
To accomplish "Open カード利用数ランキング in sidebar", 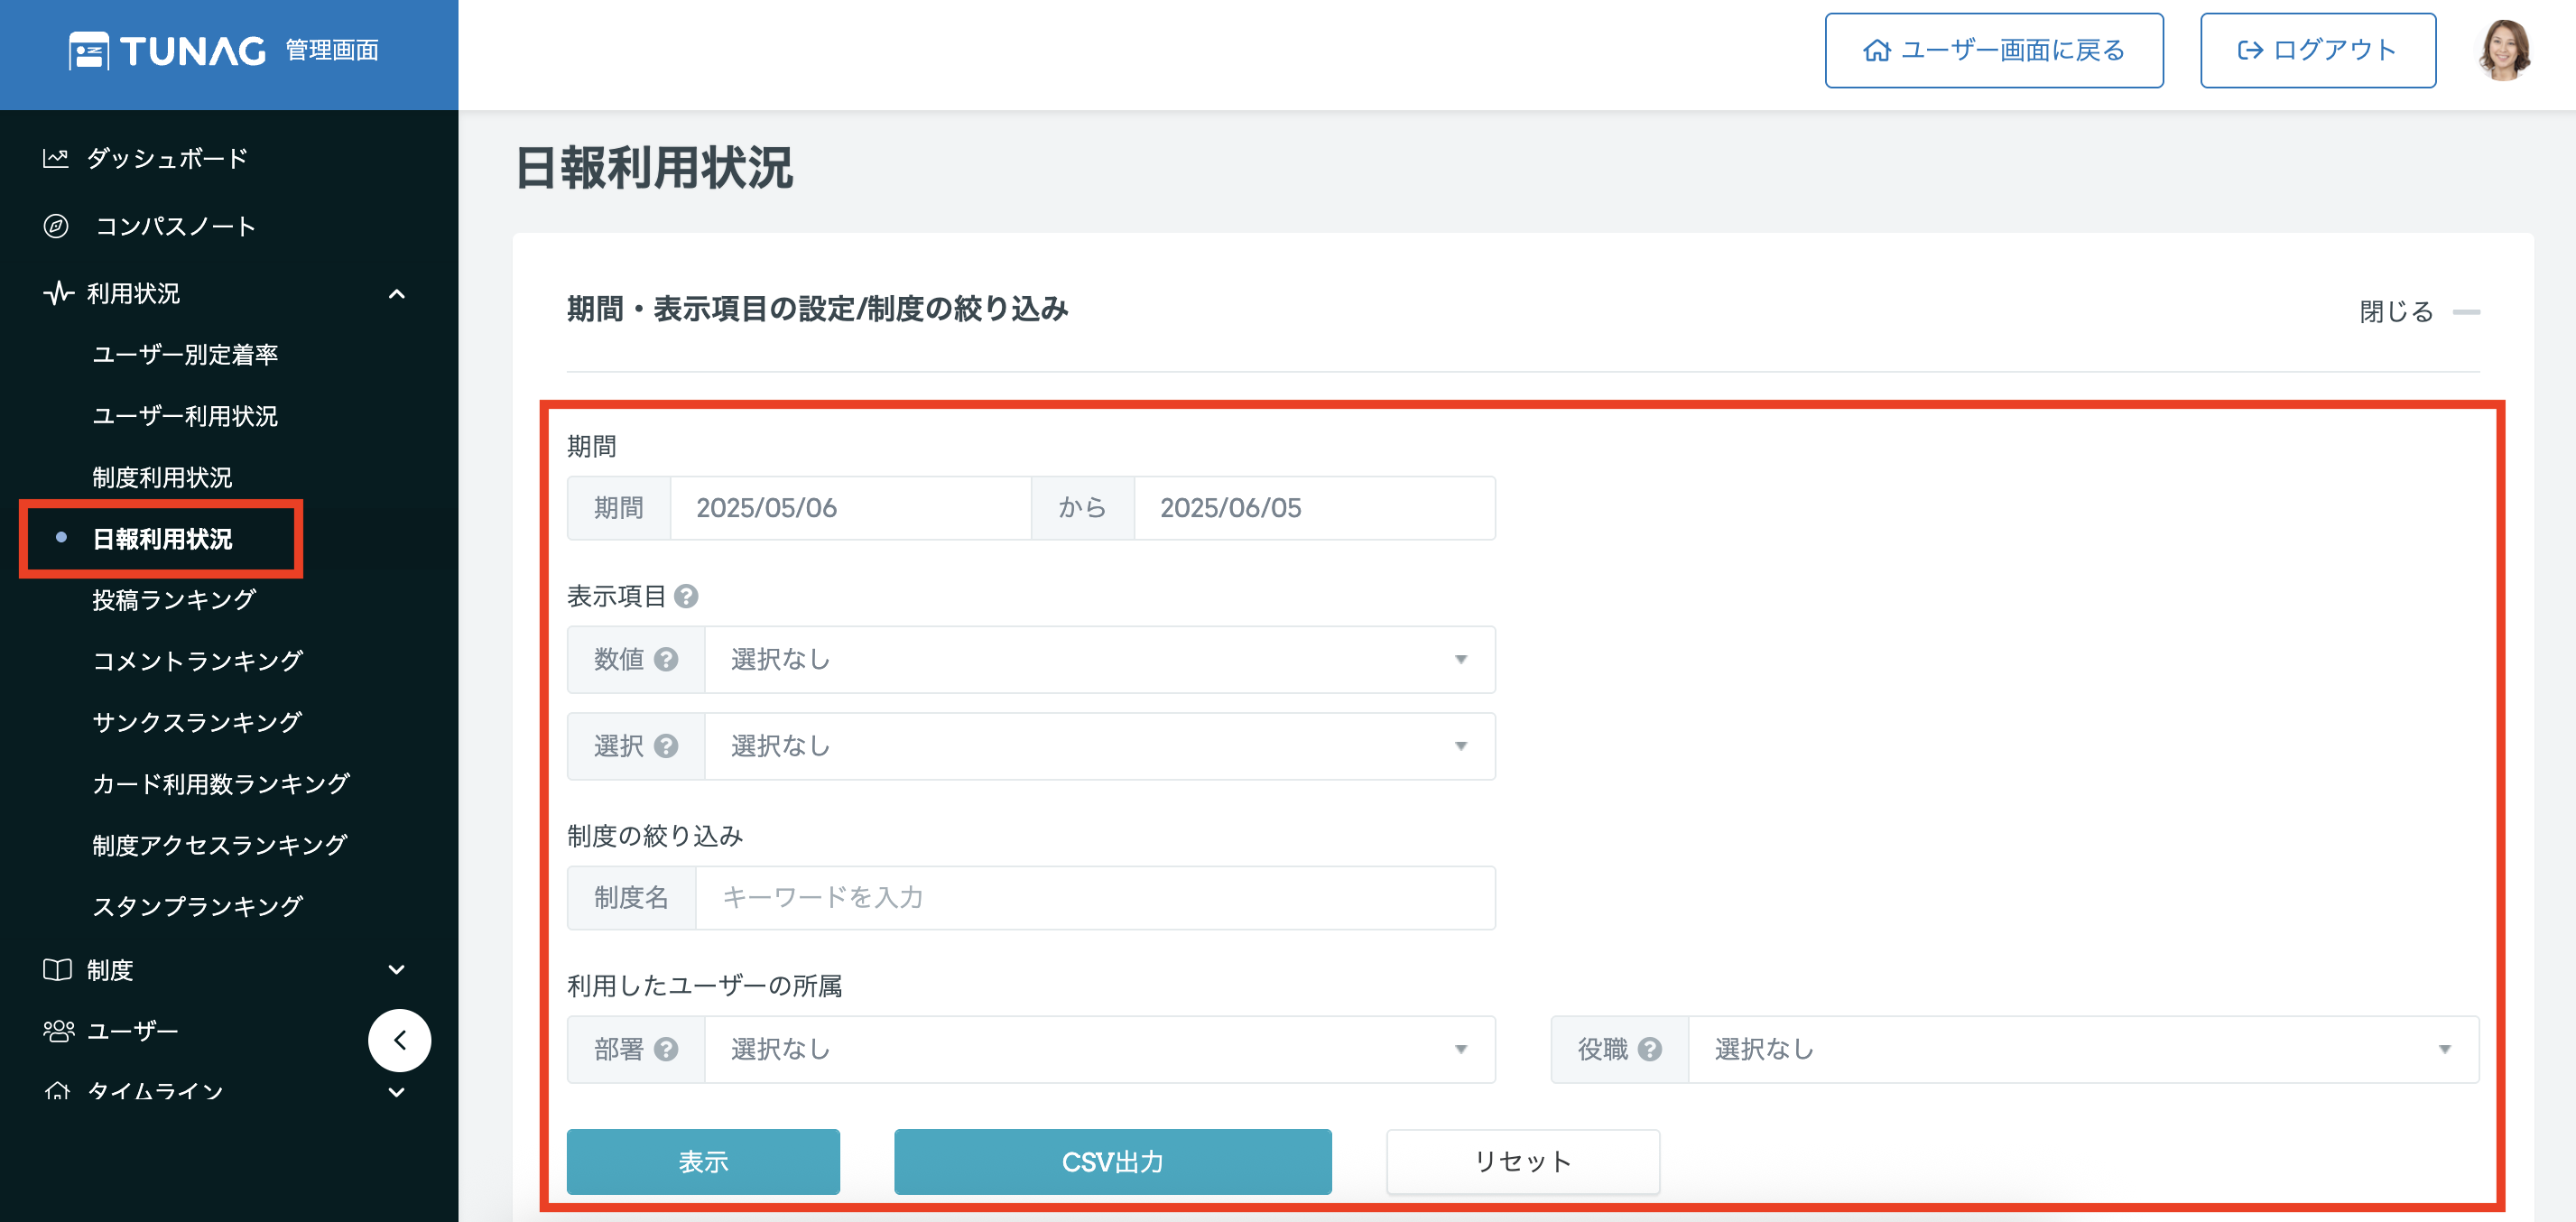I will 221,783.
